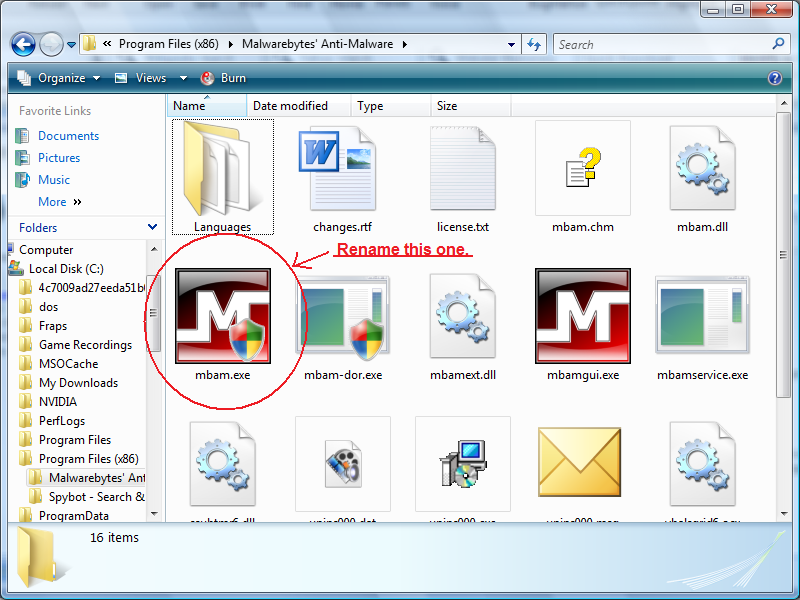Select the Malwarebytes' Anti-Malware breadcrumb
This screenshot has width=800, height=600.
point(317,44)
